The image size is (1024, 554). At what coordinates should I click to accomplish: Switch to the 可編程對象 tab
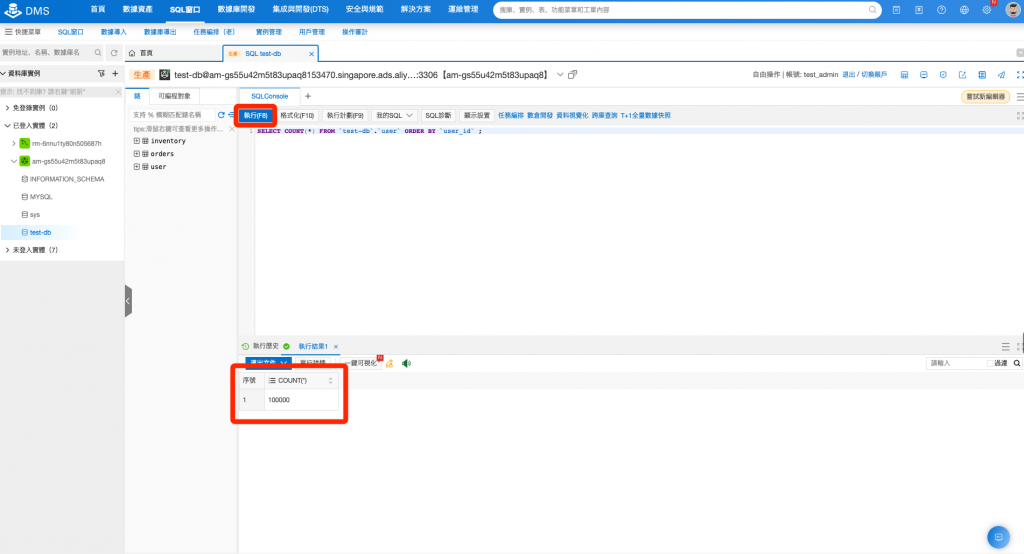(174, 96)
